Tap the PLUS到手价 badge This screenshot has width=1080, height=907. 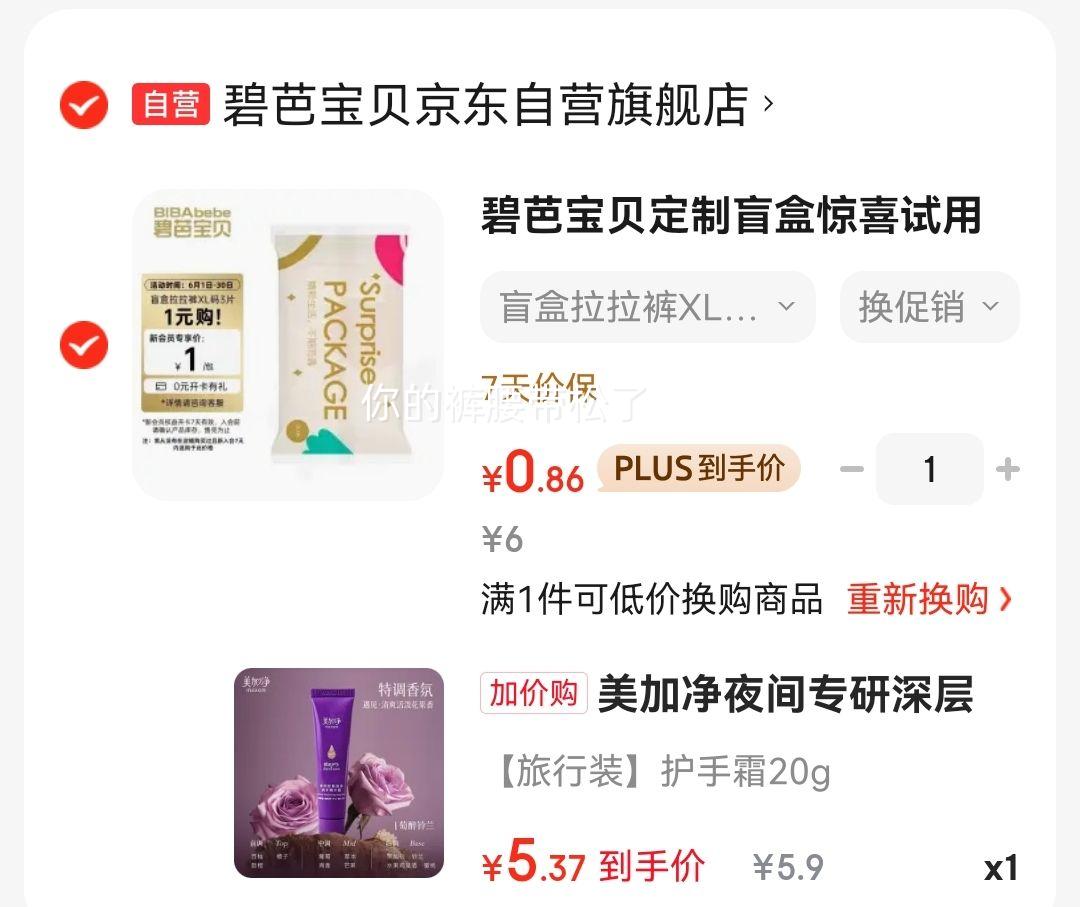(x=699, y=468)
